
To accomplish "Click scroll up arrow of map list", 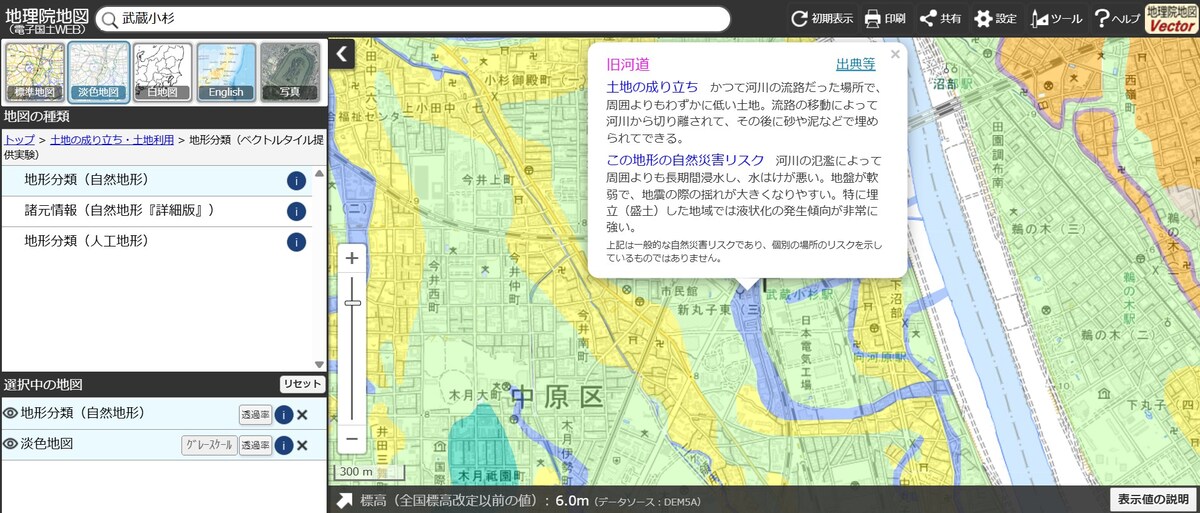I will point(319,173).
